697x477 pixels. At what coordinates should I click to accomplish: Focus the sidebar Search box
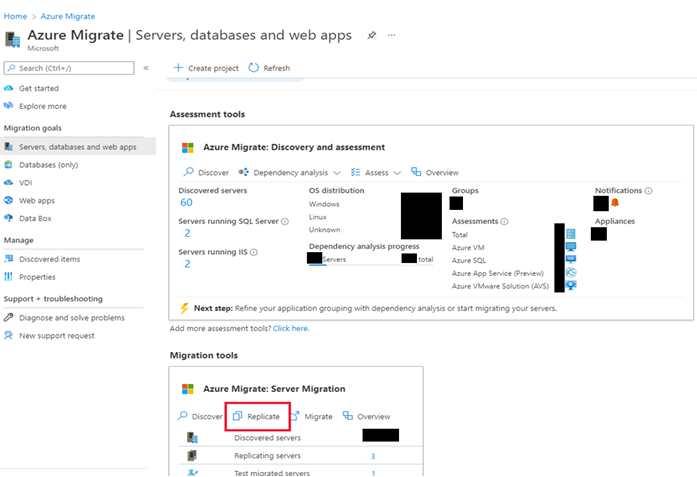pos(69,68)
